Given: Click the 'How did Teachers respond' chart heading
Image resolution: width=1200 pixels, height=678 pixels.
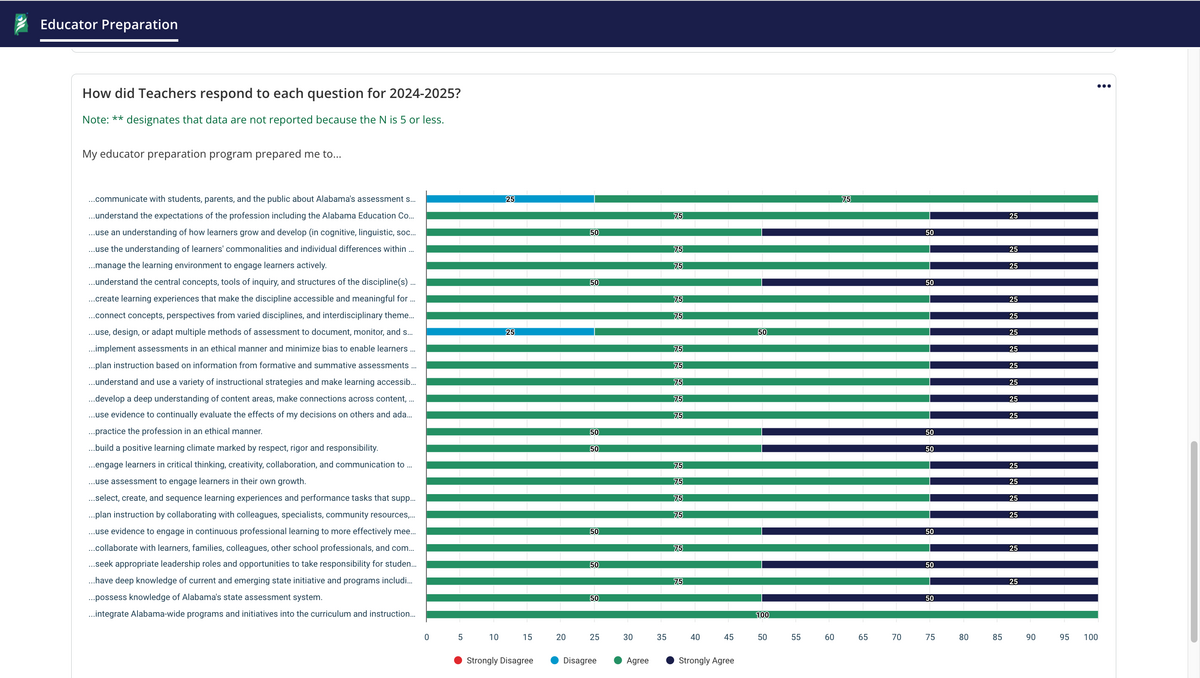Looking at the screenshot, I should pyautogui.click(x=271, y=93).
